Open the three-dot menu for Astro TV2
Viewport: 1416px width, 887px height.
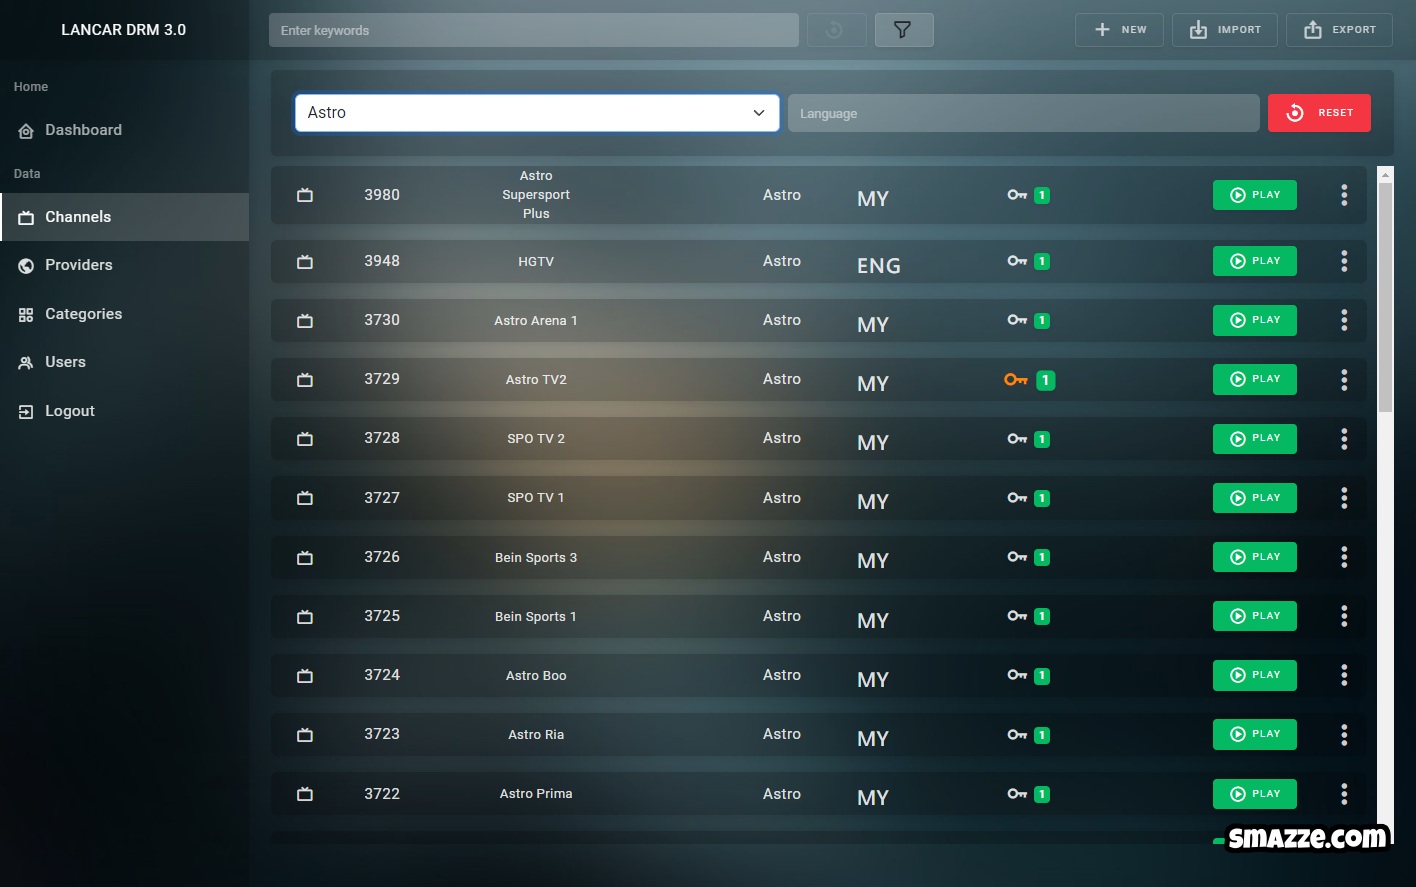tap(1344, 379)
